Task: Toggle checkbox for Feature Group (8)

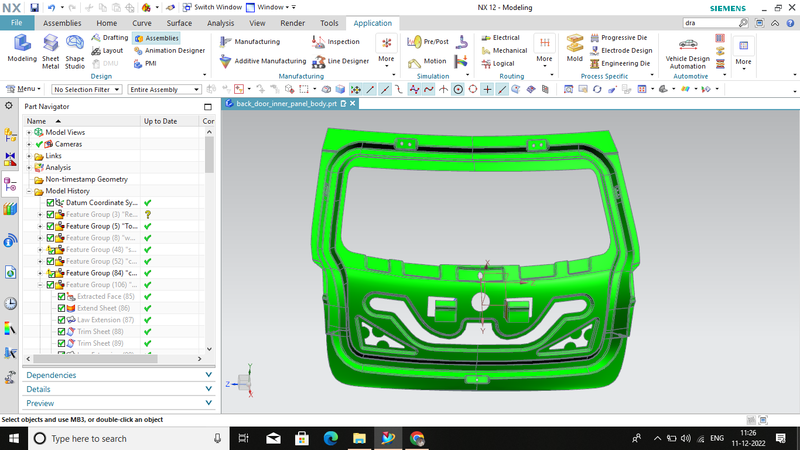Action: coord(50,238)
